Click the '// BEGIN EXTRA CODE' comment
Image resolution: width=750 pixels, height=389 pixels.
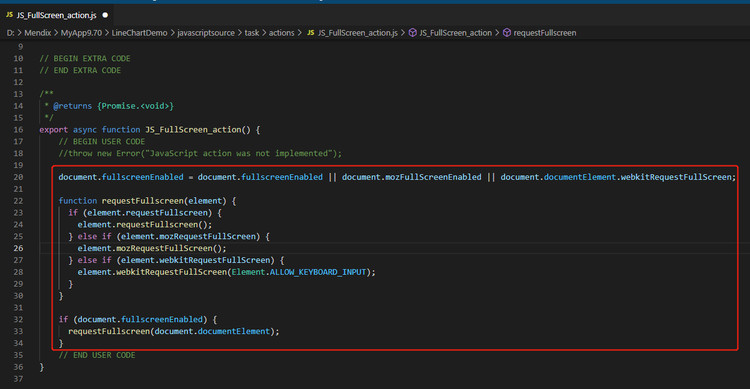tap(85, 58)
